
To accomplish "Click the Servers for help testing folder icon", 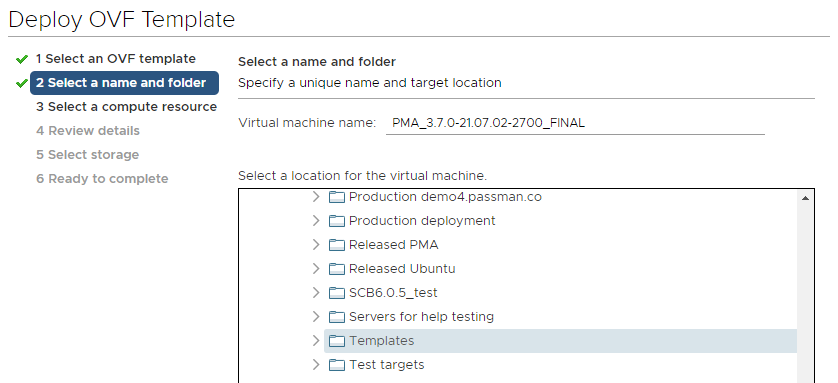I will 337,317.
